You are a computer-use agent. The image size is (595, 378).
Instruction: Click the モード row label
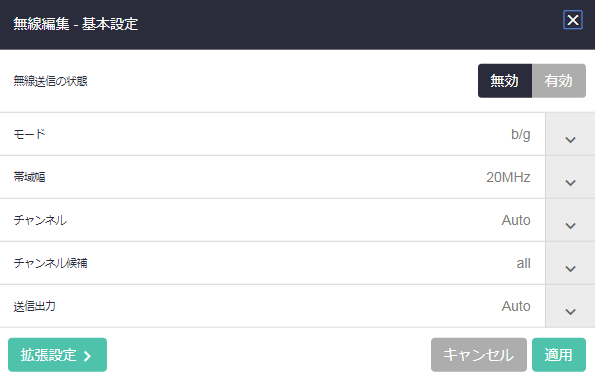(x=30, y=134)
